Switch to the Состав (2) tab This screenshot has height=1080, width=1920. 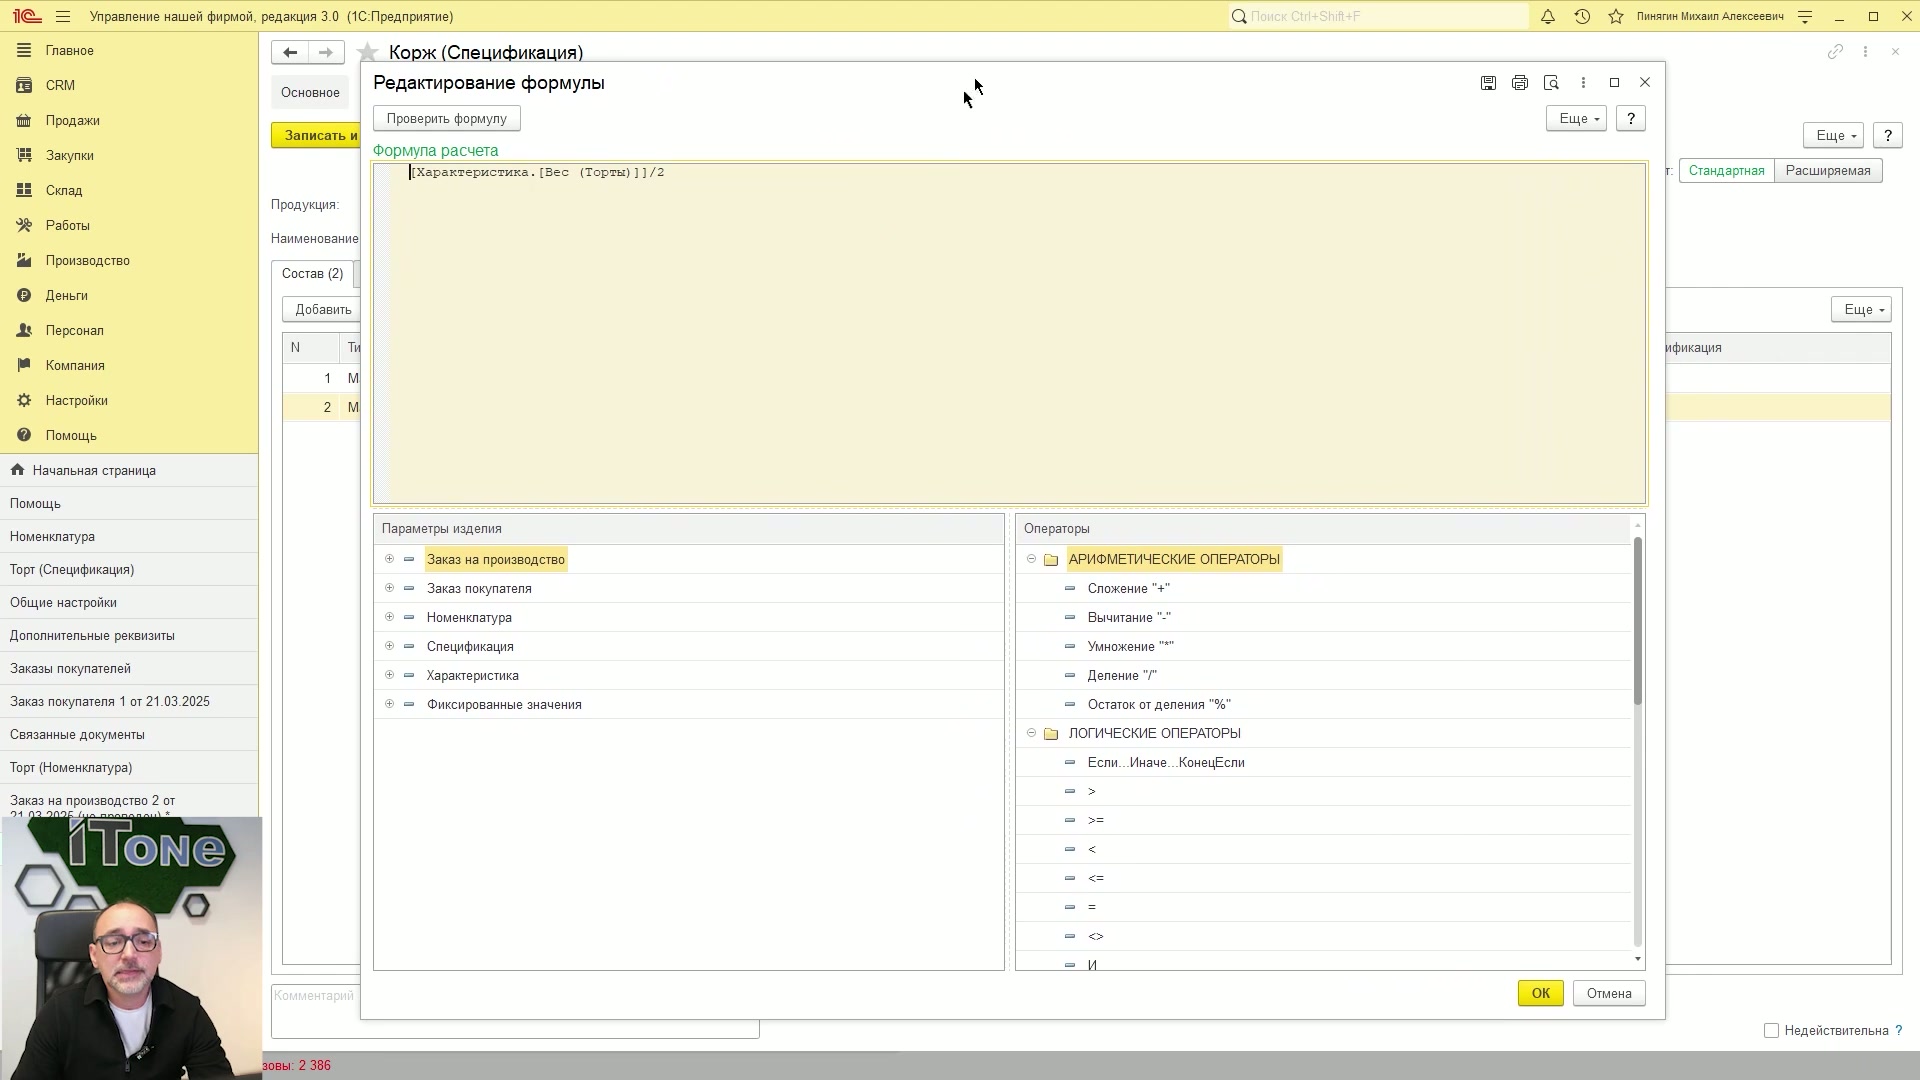(x=312, y=273)
